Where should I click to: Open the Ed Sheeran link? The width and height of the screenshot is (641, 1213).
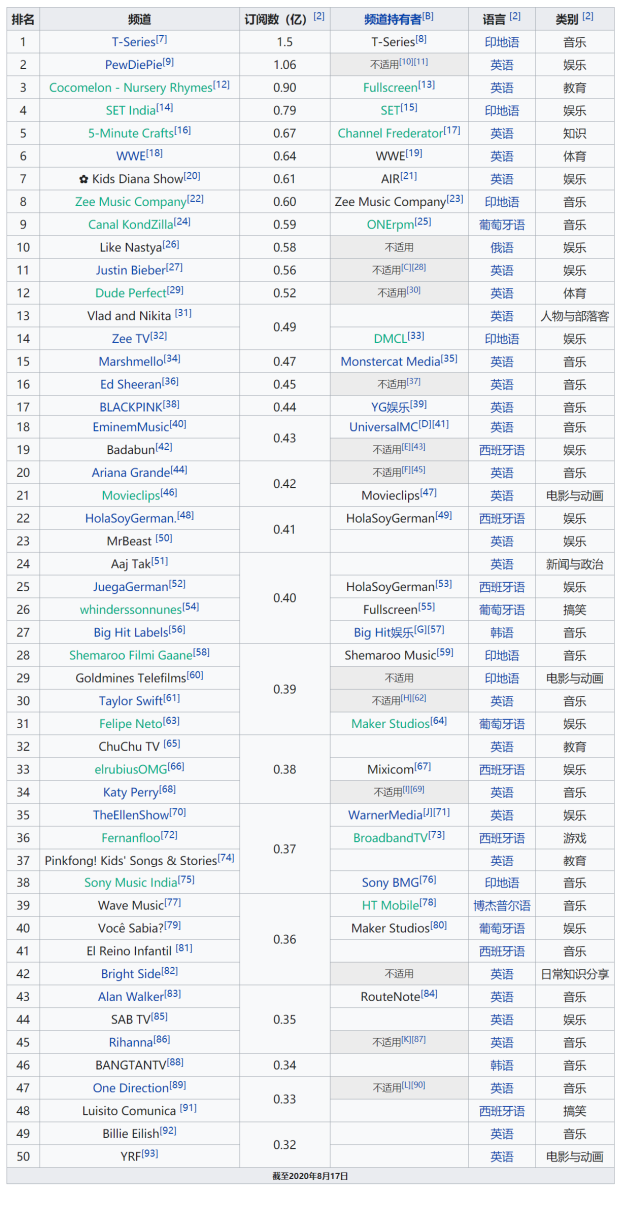(131, 385)
